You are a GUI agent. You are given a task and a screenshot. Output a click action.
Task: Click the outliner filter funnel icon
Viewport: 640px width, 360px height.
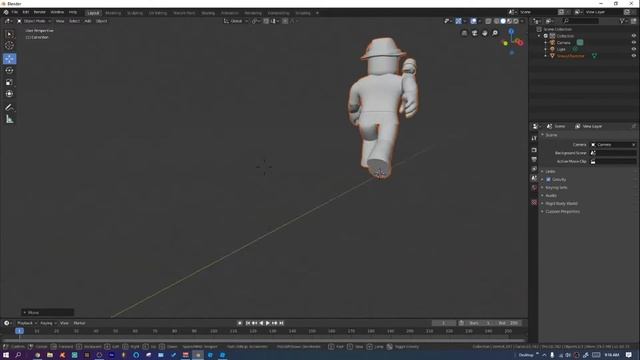(x=622, y=21)
